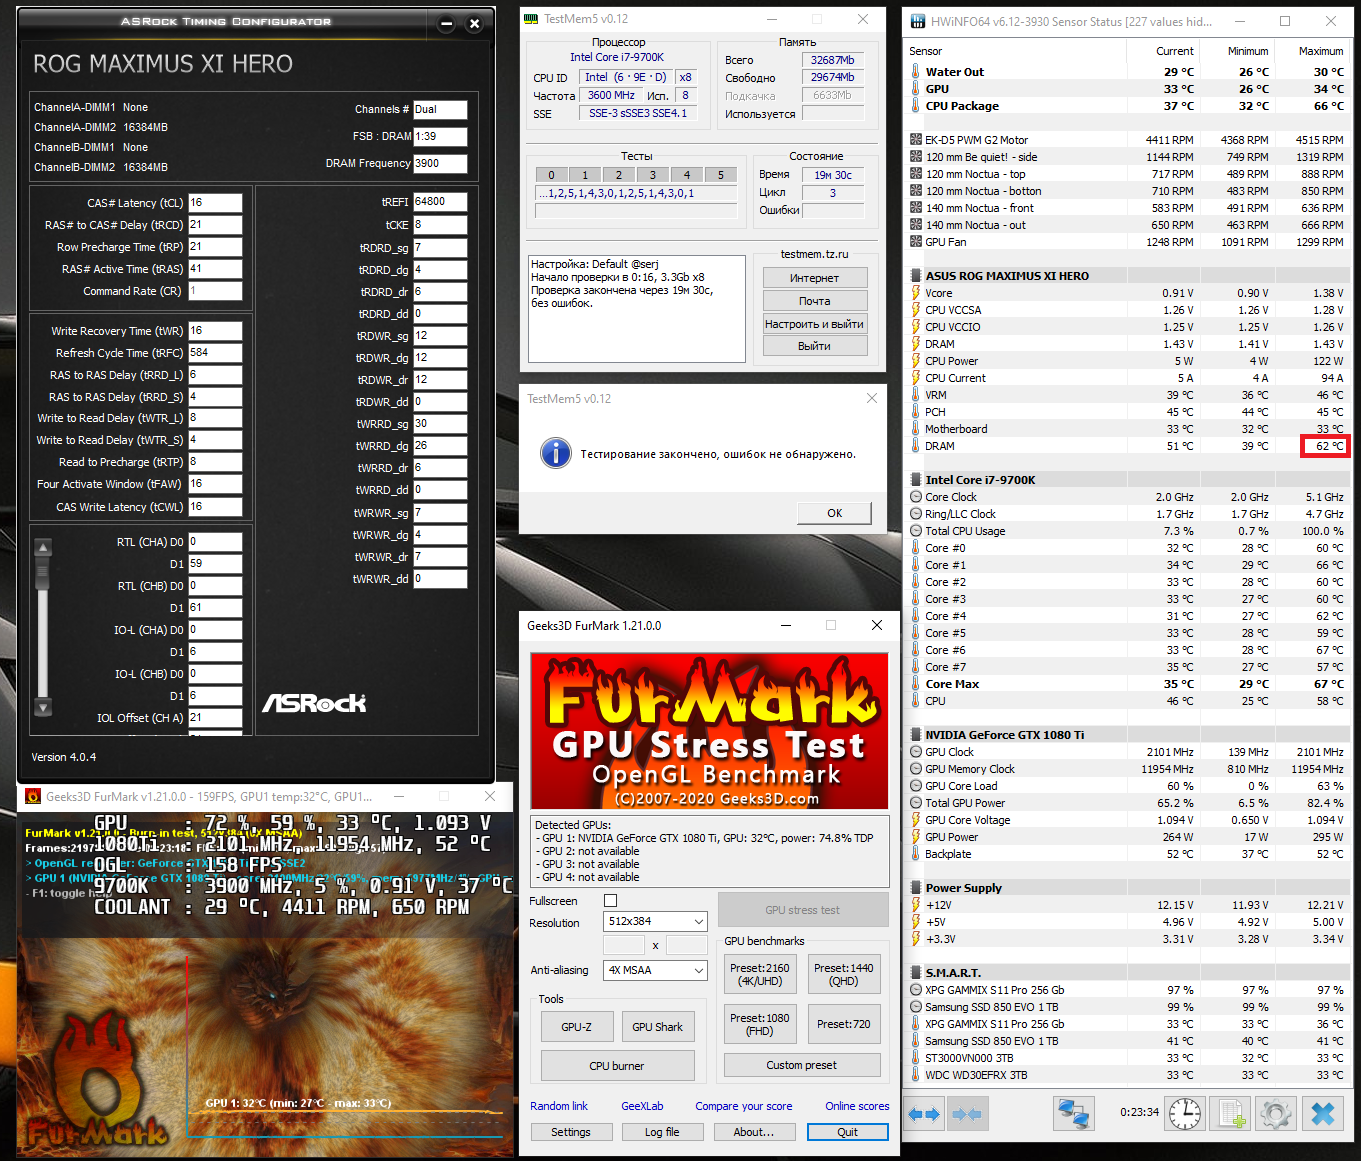Click test column 0 header in TestMem5
Image resolution: width=1361 pixels, height=1161 pixels.
552,175
